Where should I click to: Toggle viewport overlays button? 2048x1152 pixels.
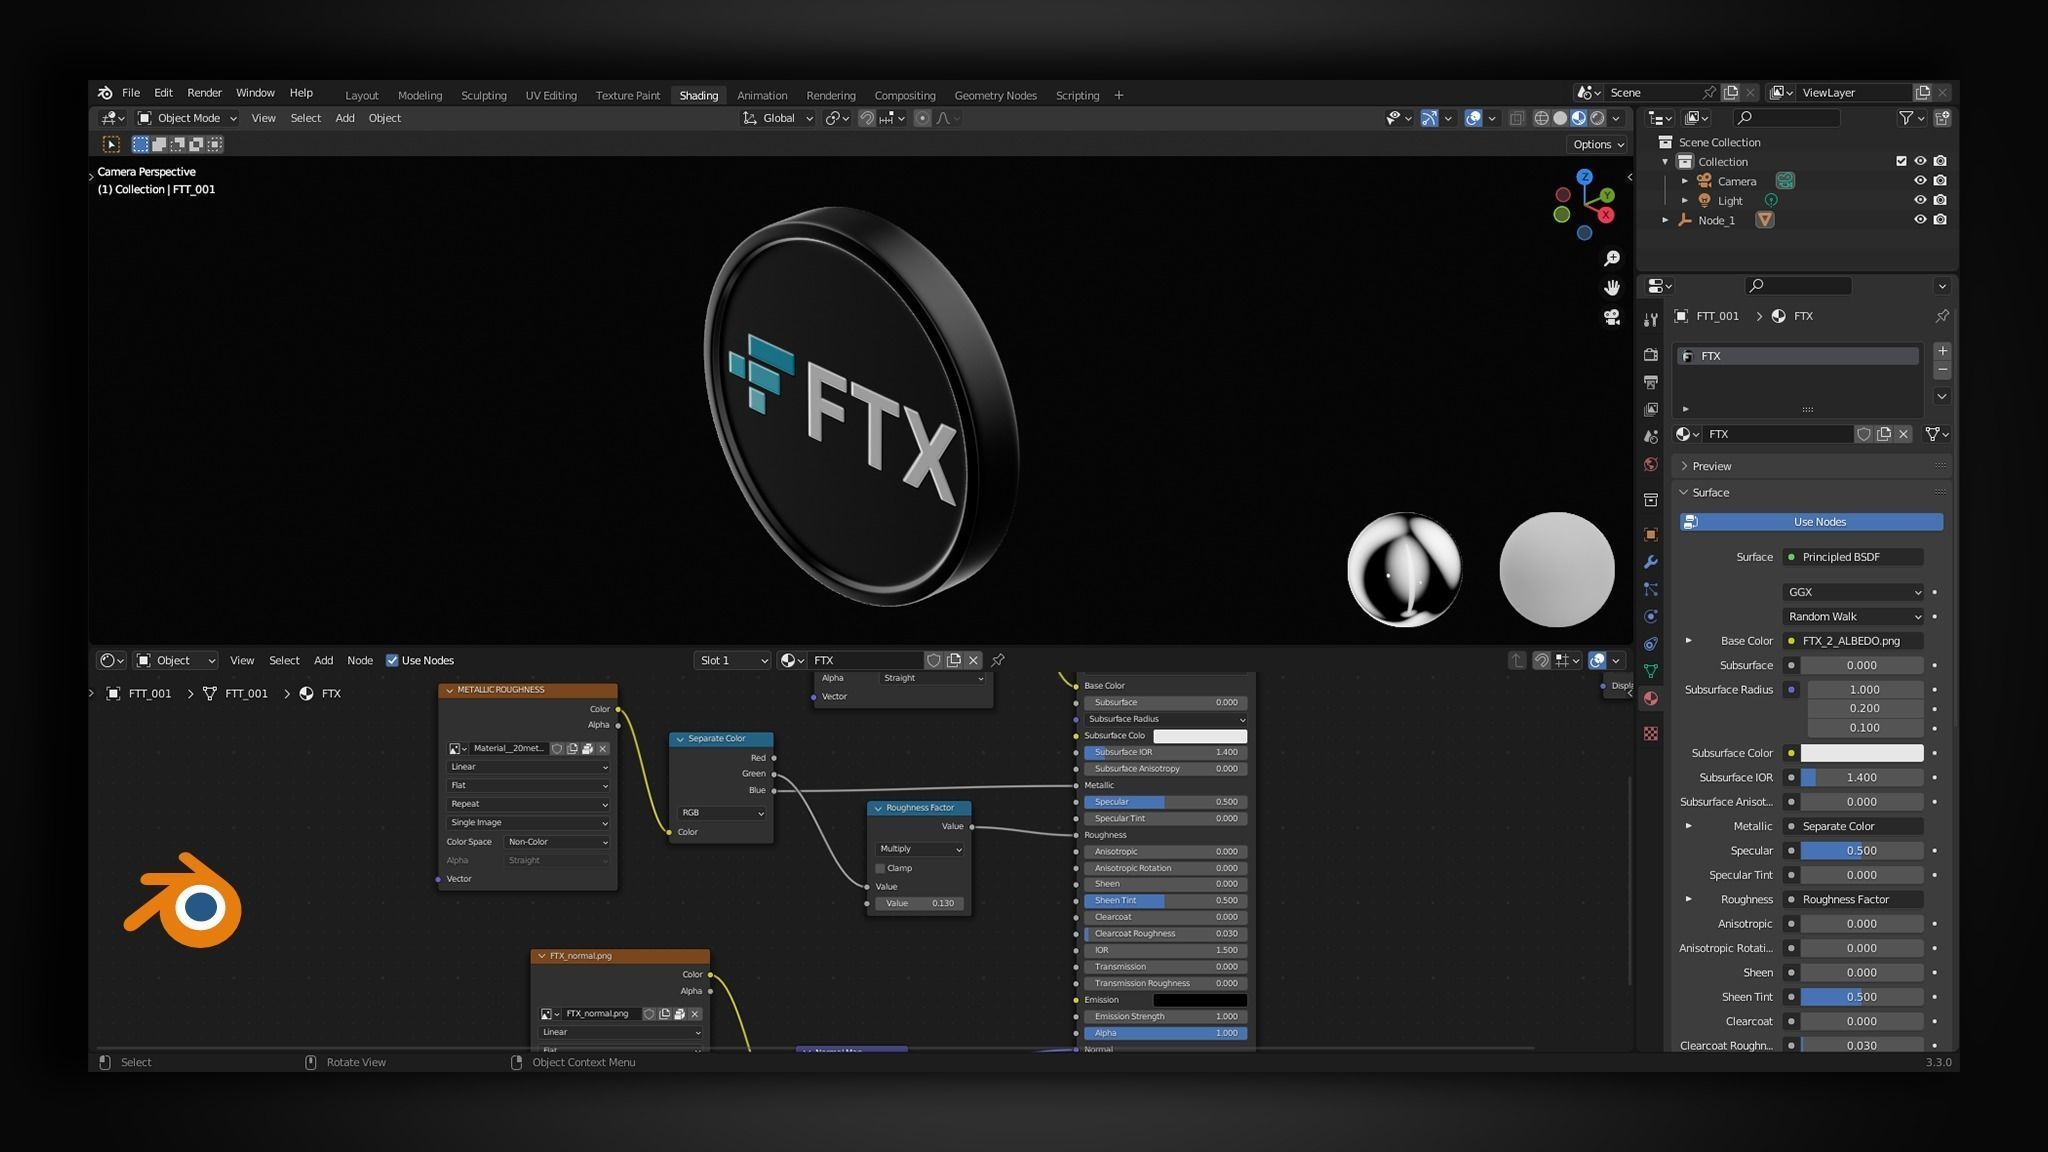coord(1473,118)
